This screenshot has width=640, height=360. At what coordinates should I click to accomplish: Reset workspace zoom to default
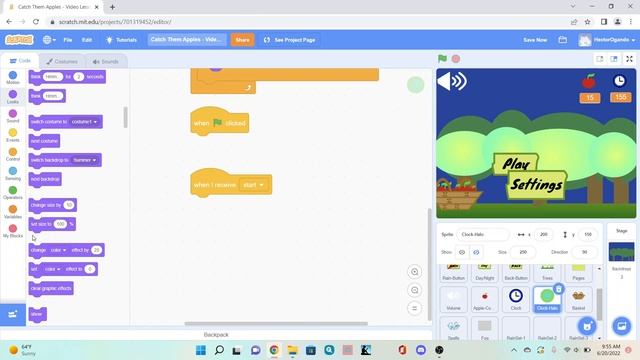click(x=414, y=308)
